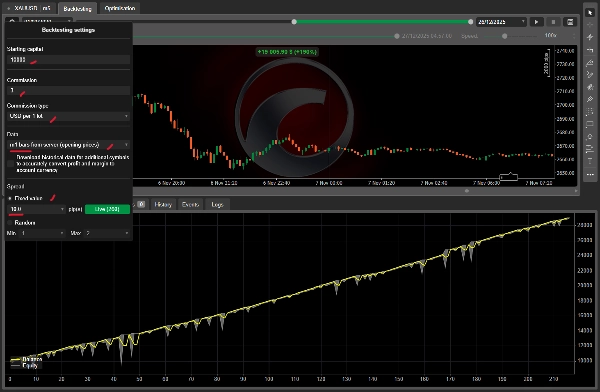Click the Equity legend entry
This screenshot has height=392, width=600.
[x=24, y=366]
